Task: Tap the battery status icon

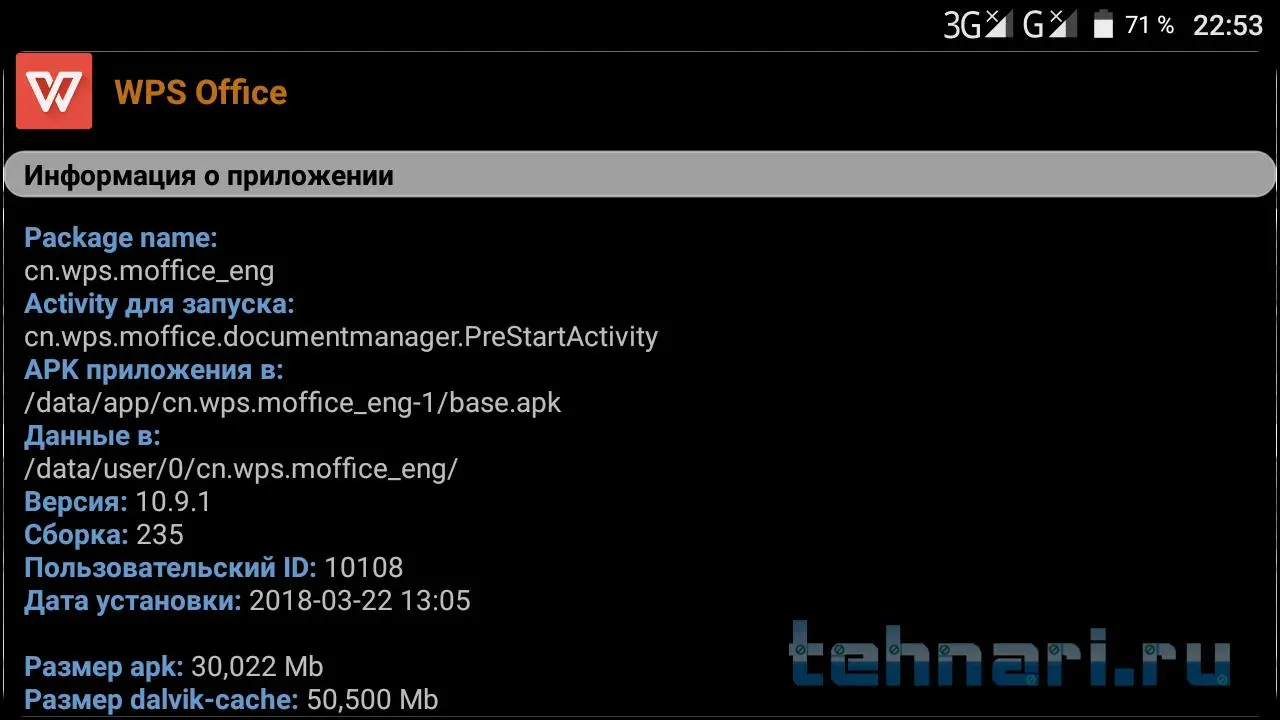Action: coord(1103,25)
